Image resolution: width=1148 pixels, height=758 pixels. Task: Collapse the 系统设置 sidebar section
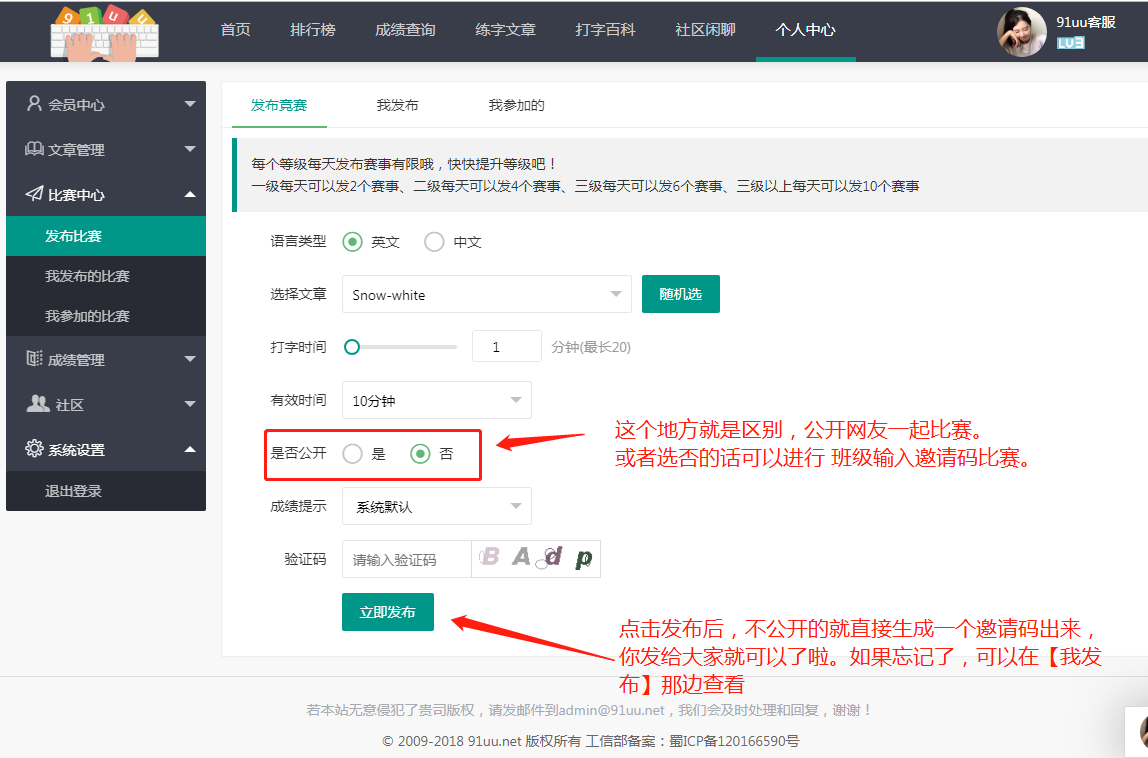pyautogui.click(x=190, y=450)
